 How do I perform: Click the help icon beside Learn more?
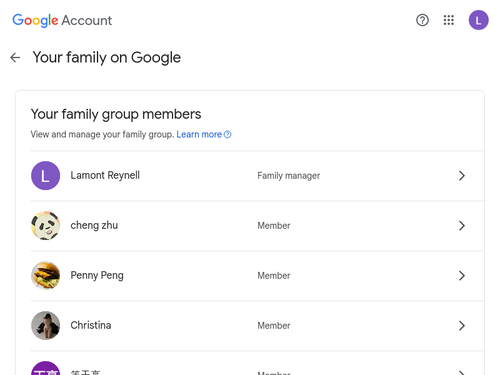[x=228, y=135]
